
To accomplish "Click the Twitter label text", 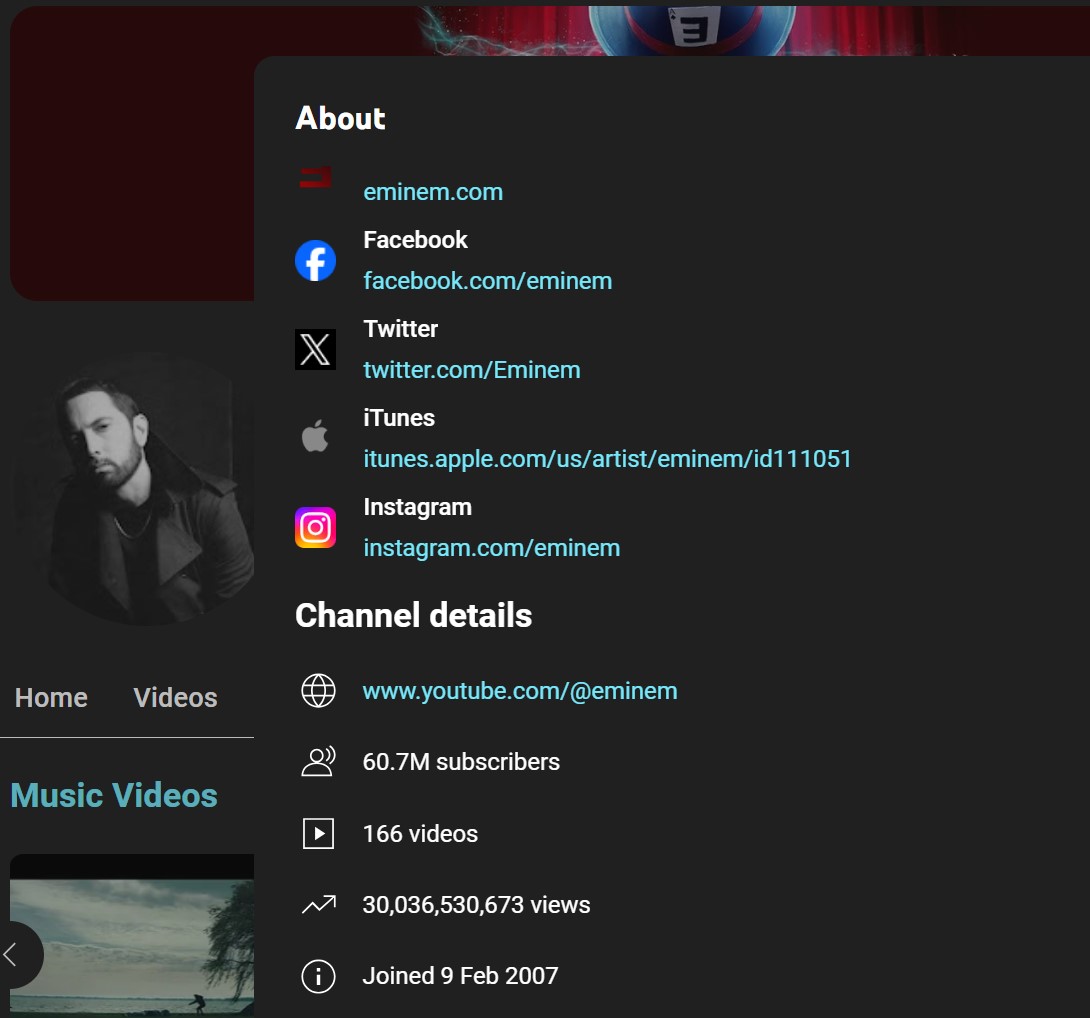I will coord(401,329).
